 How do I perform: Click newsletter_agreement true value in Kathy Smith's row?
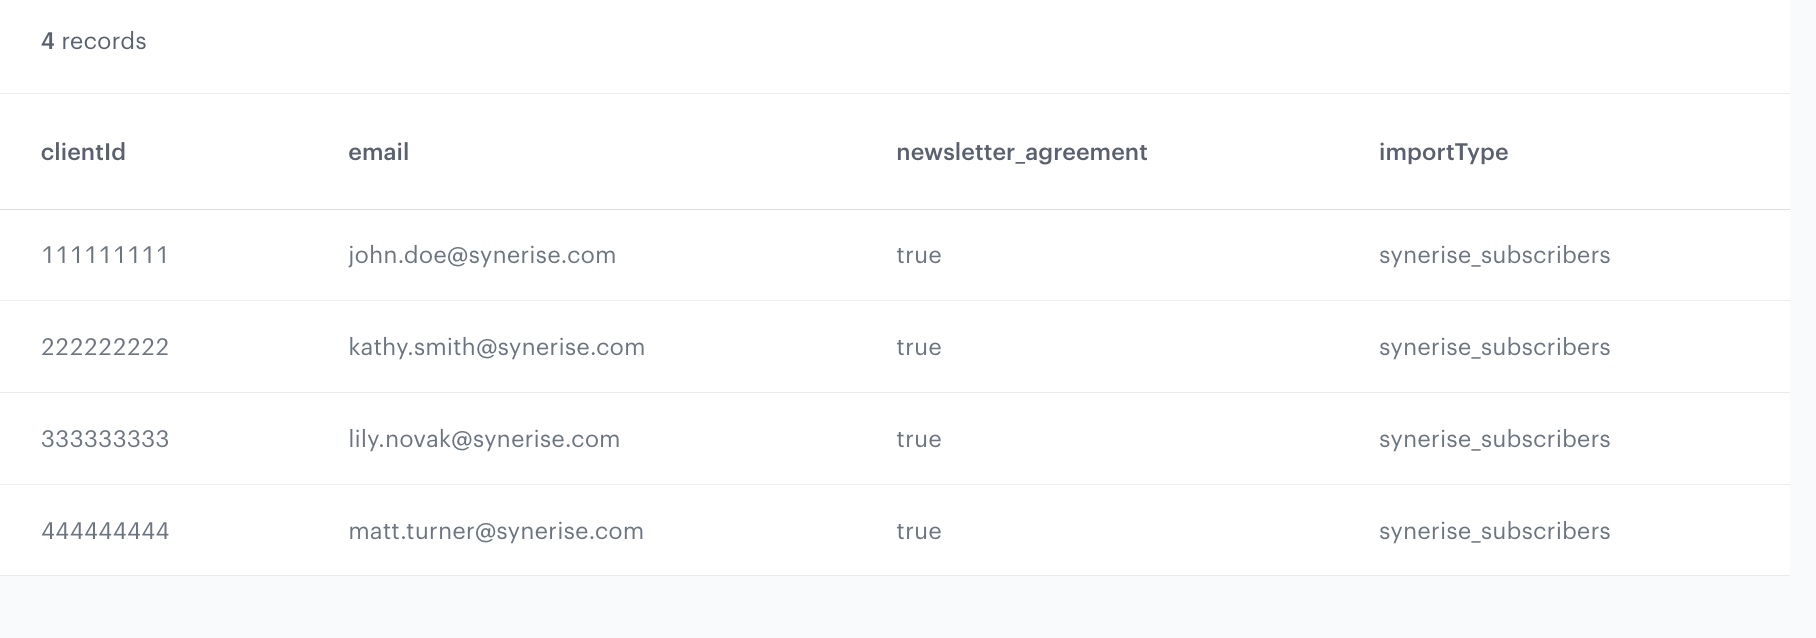[x=919, y=347]
